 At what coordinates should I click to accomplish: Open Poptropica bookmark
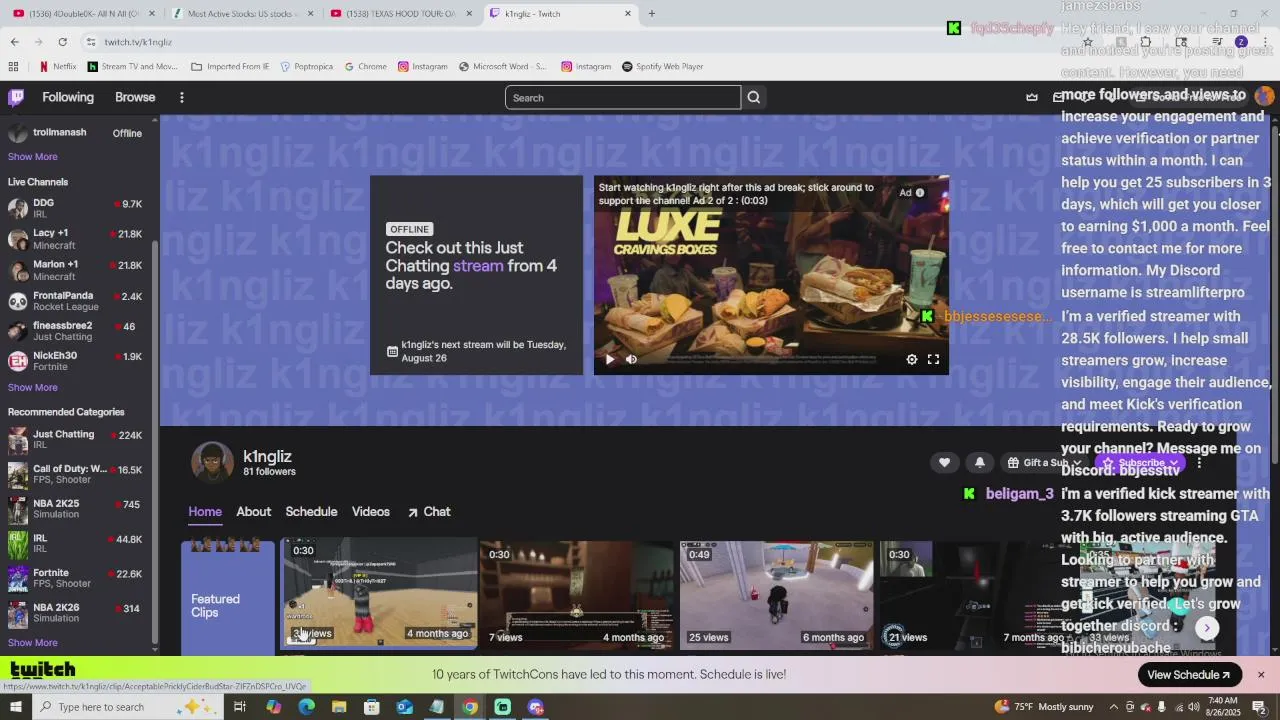coord(306,67)
